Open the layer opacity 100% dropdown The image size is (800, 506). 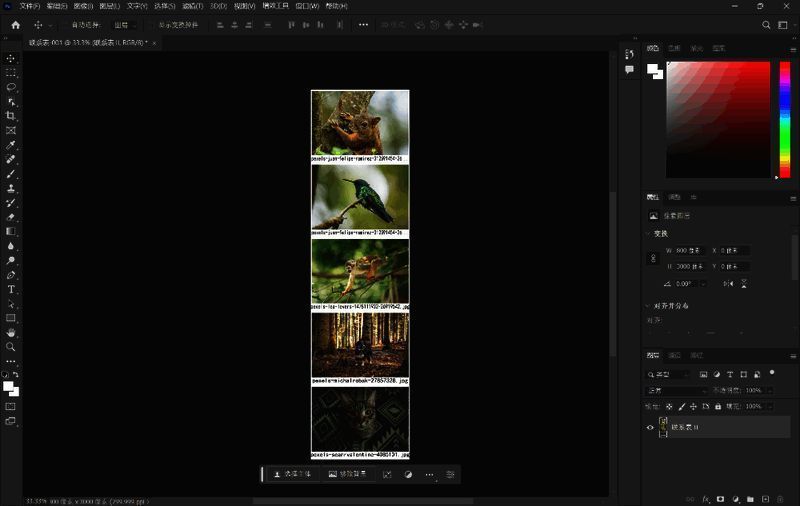point(768,390)
